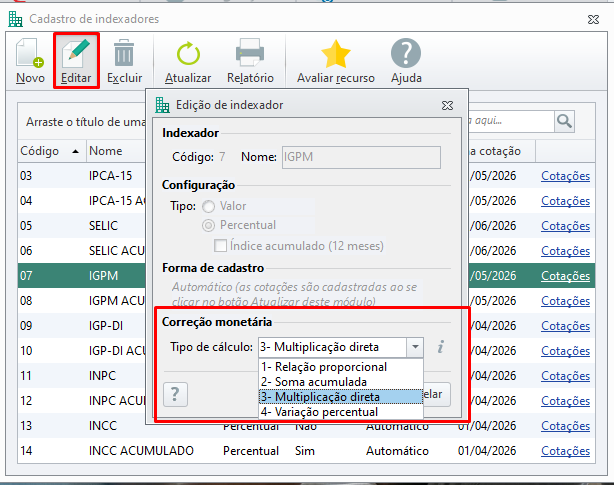The height and width of the screenshot is (485, 614).
Task: Select the INCC ACUMULADO row name
Action: [x=141, y=451]
